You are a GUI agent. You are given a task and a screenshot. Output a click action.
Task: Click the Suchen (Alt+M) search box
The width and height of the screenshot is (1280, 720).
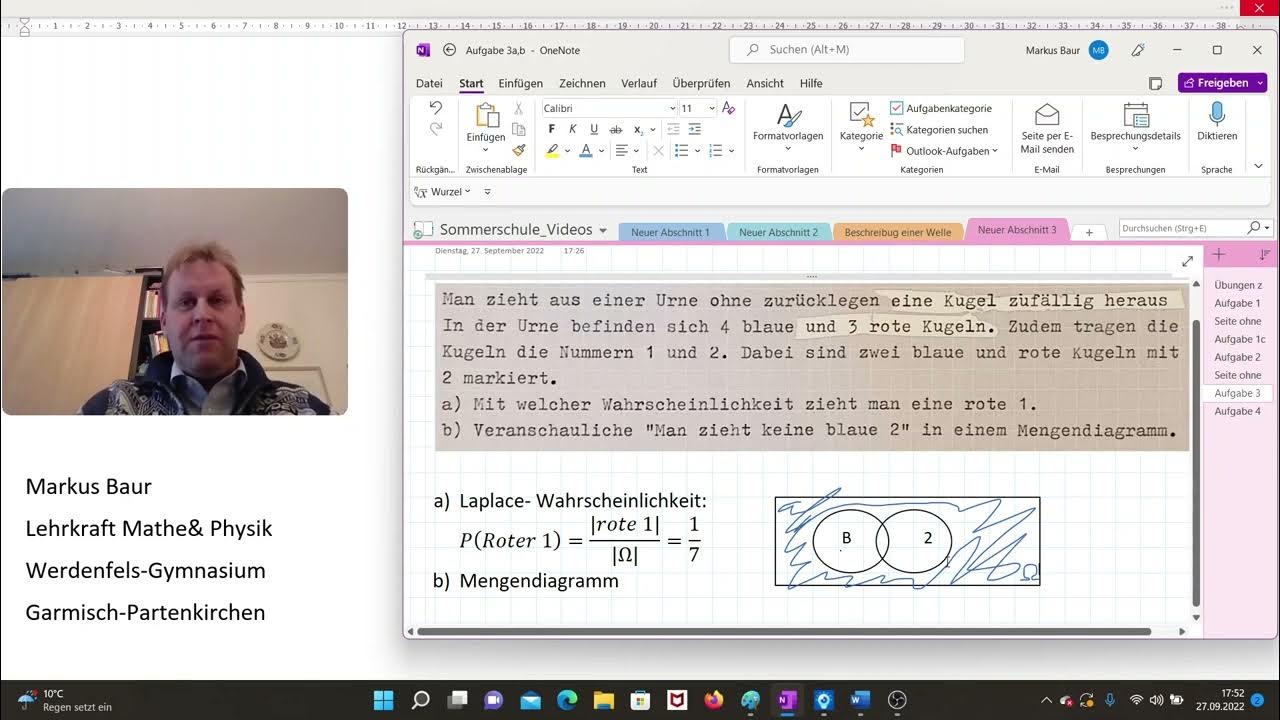847,50
